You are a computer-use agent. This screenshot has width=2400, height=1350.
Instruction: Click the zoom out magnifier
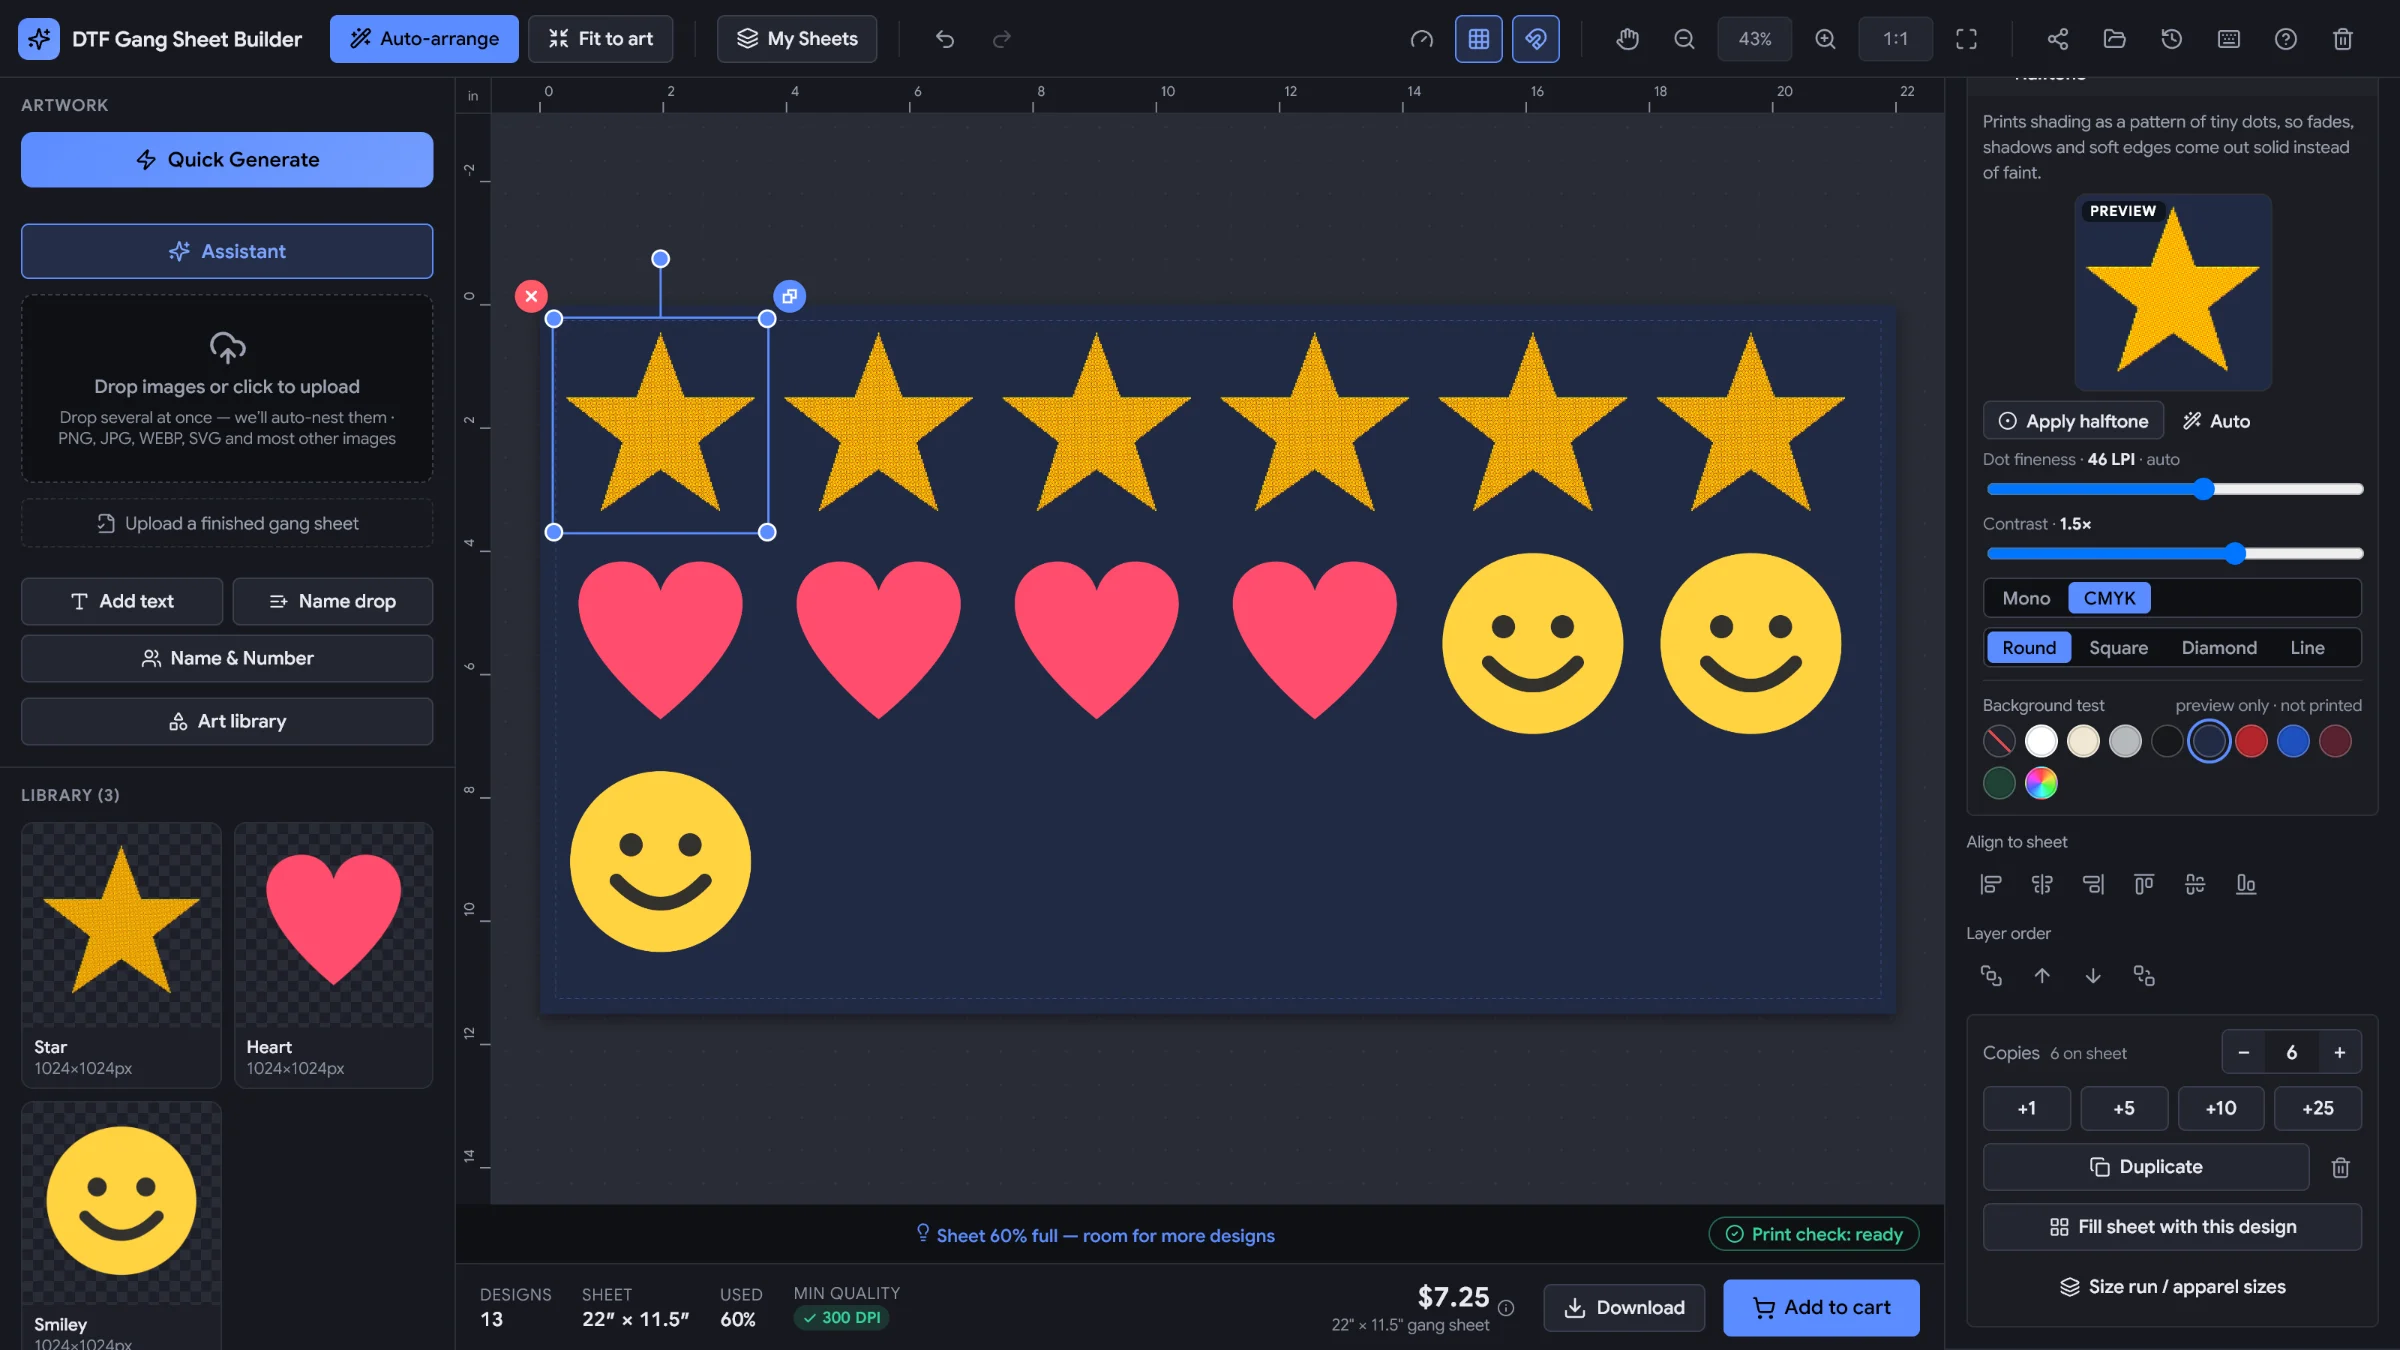(1684, 39)
